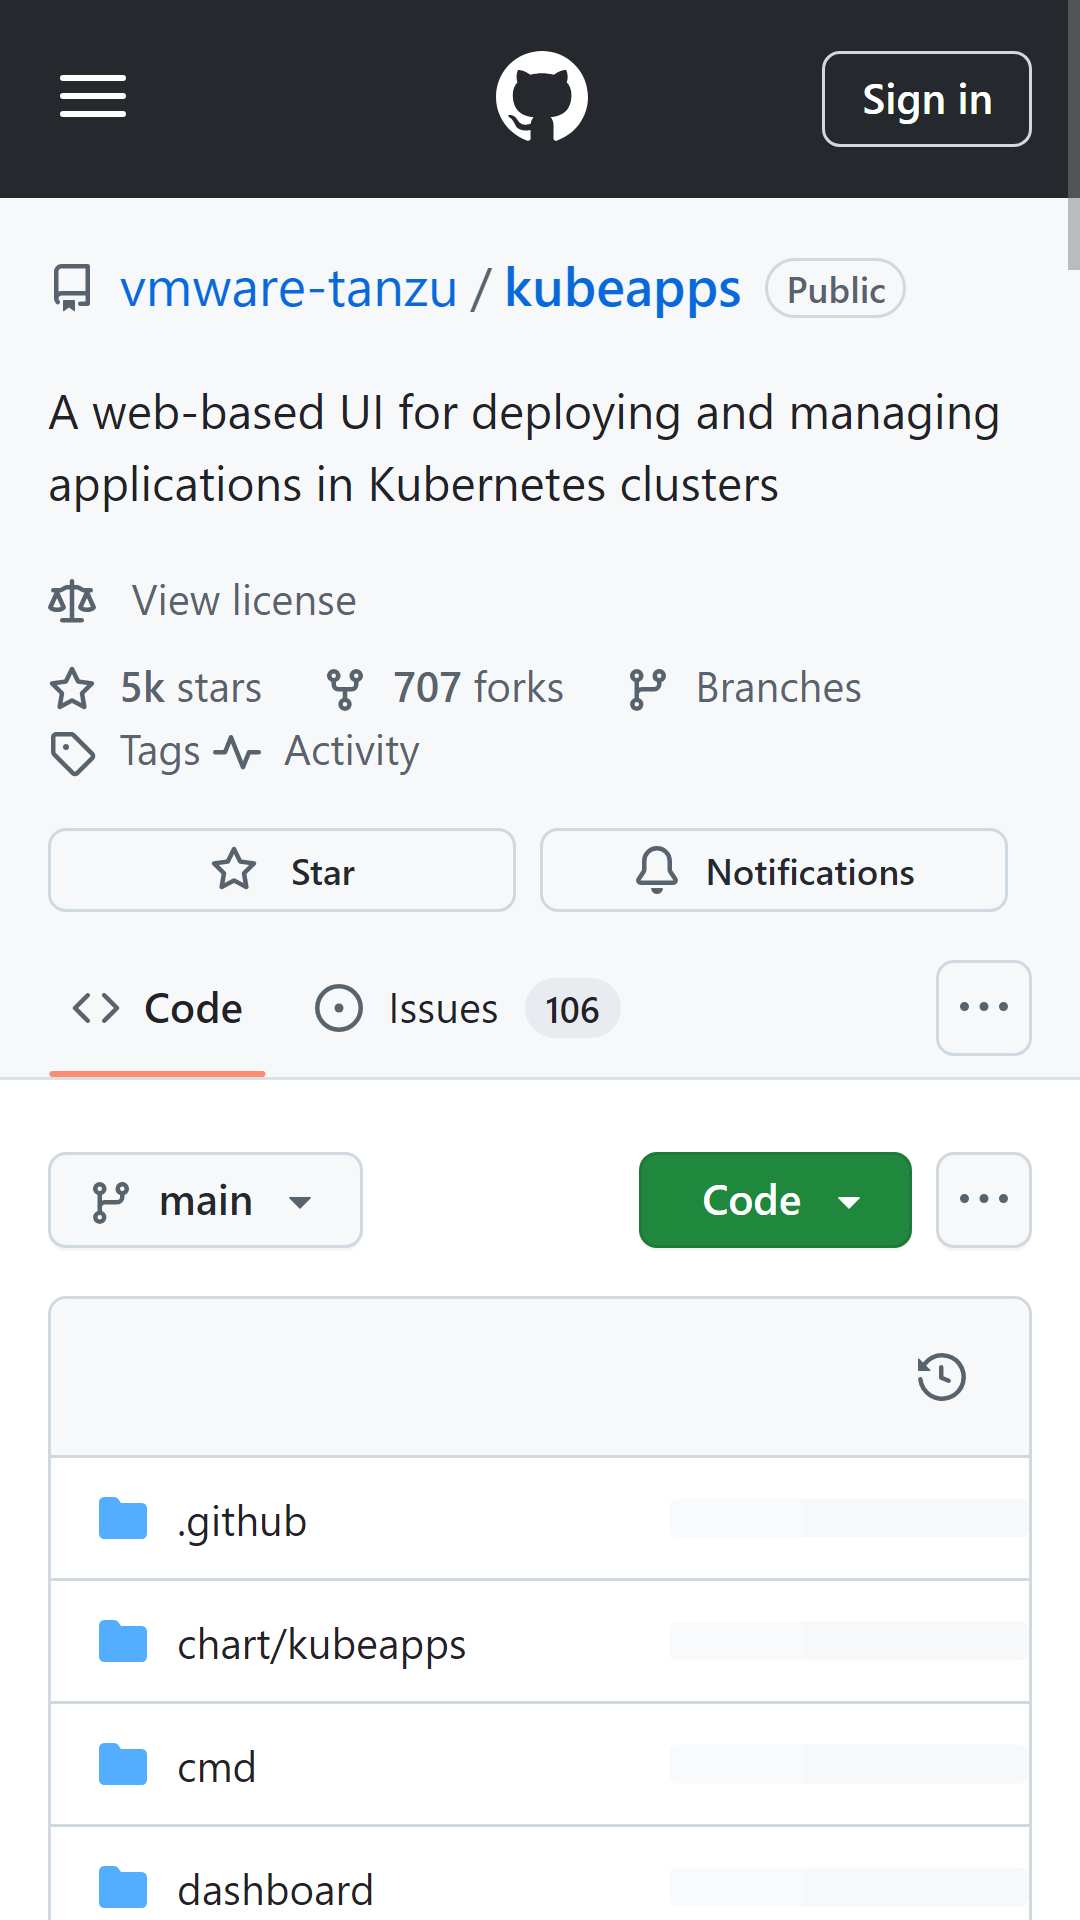Image resolution: width=1080 pixels, height=1920 pixels.
Task: Open View license link
Action: point(244,601)
